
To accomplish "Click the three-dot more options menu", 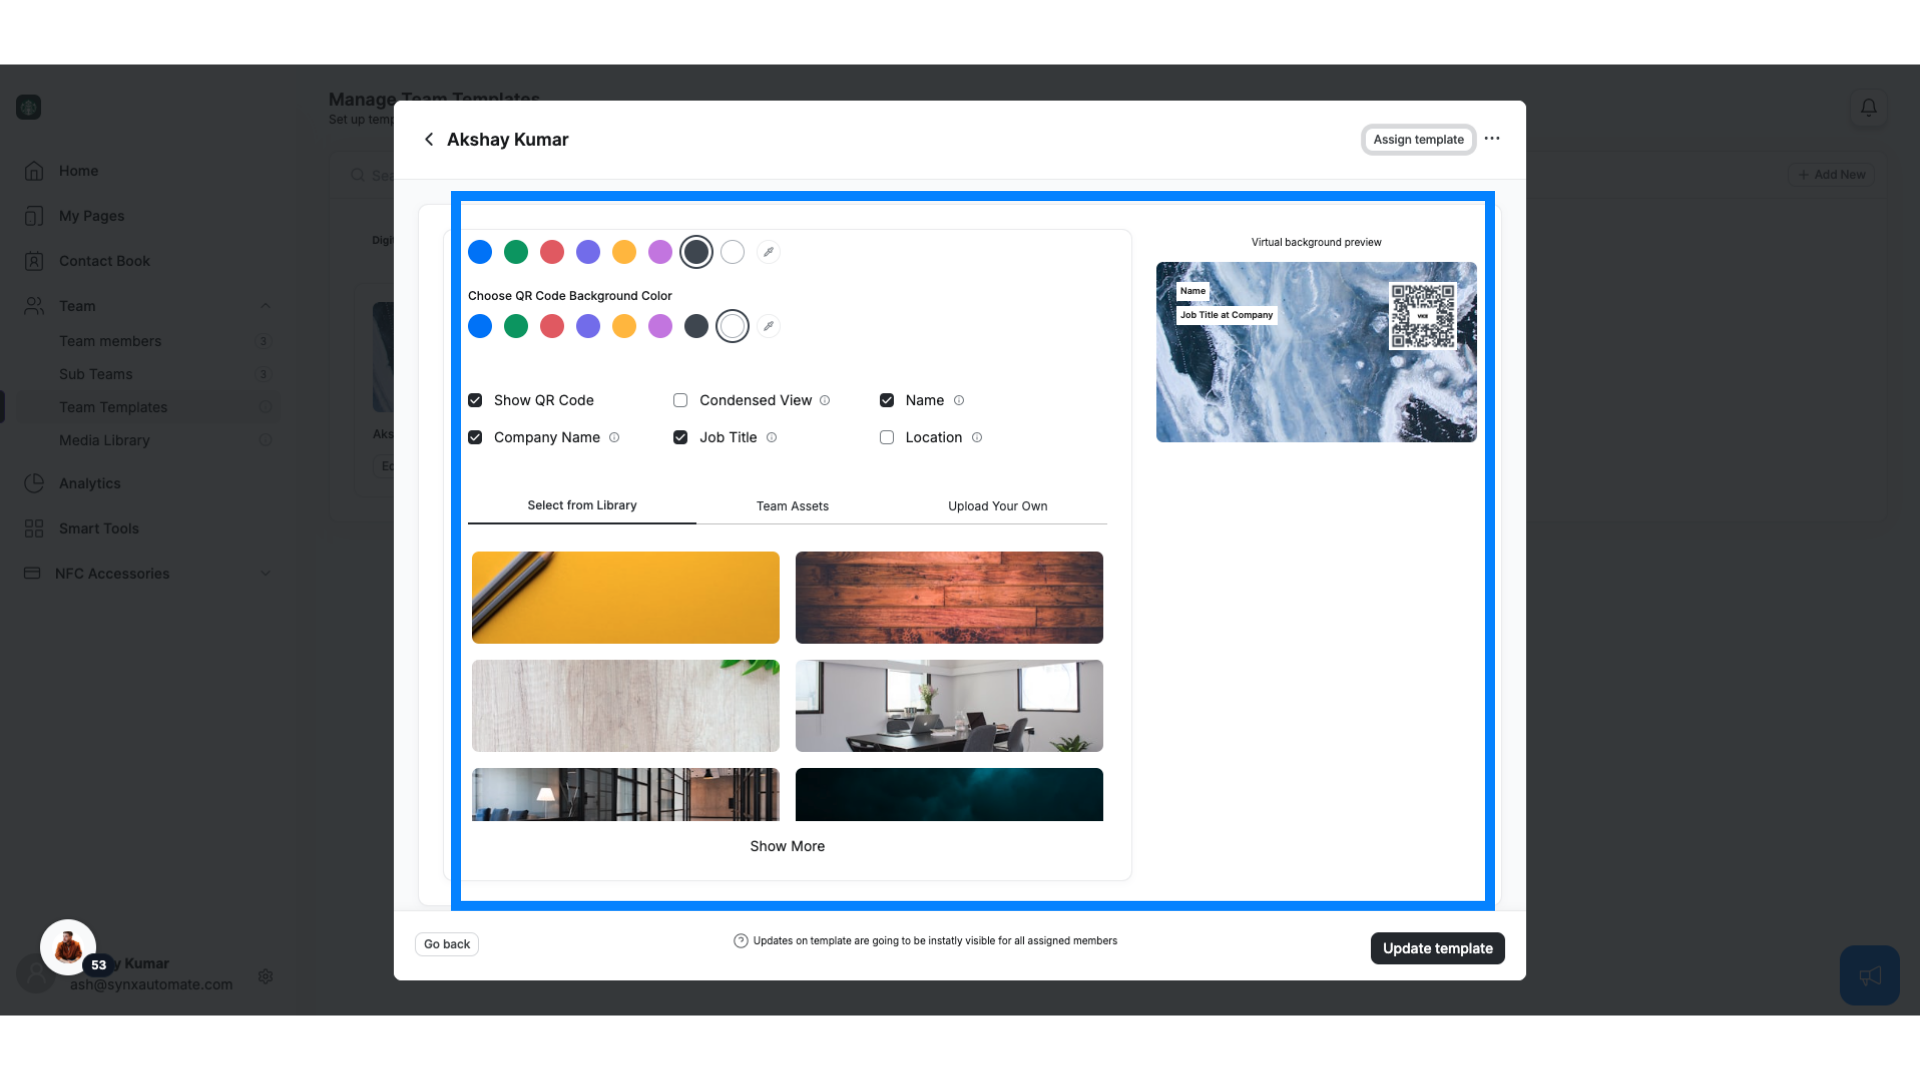I will click(x=1491, y=138).
